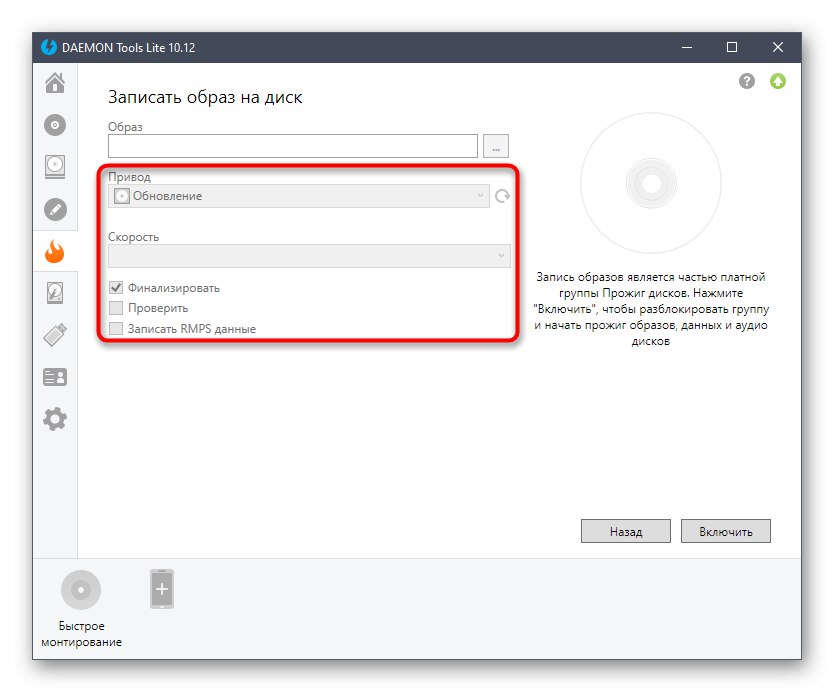
Task: Open the USB devices section in the sidebar
Action: 54,334
